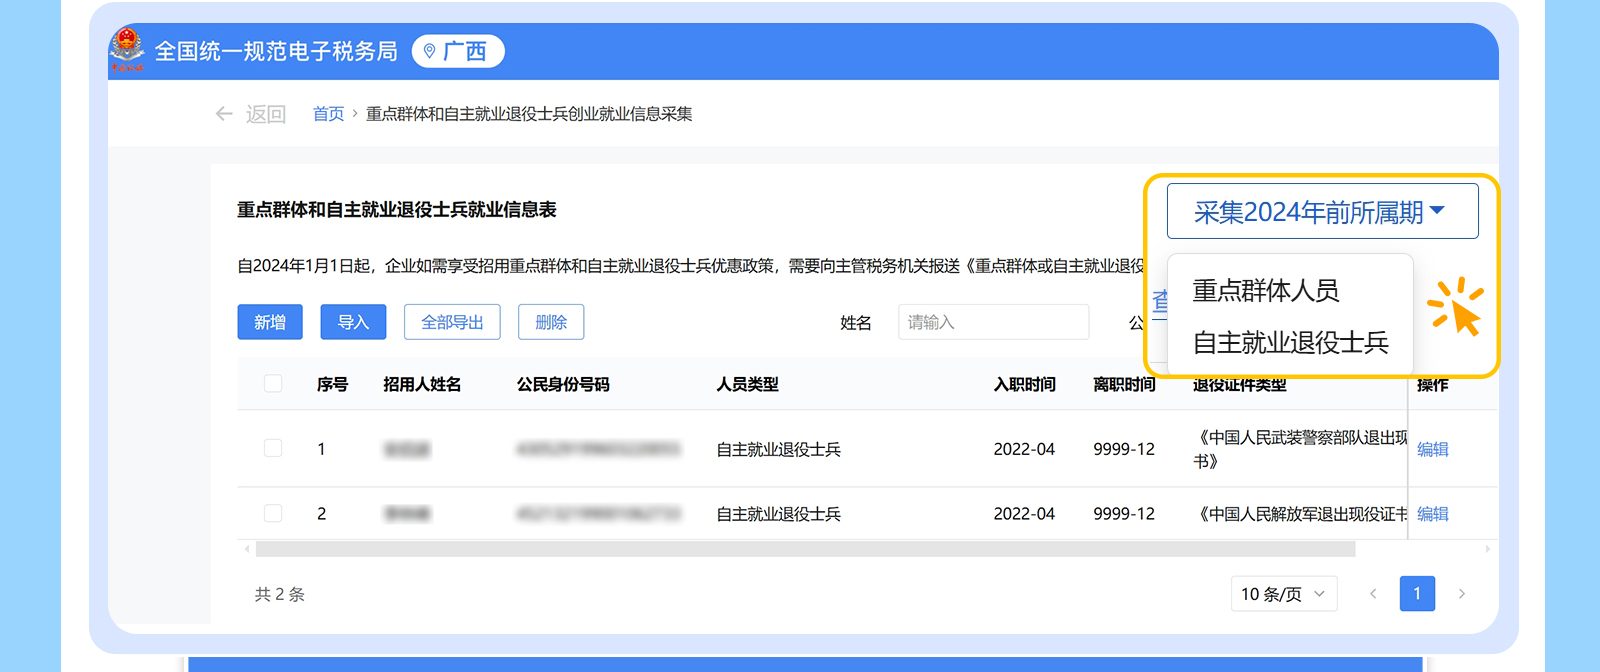
Task: Click the 姓名 input field
Action: tap(993, 322)
